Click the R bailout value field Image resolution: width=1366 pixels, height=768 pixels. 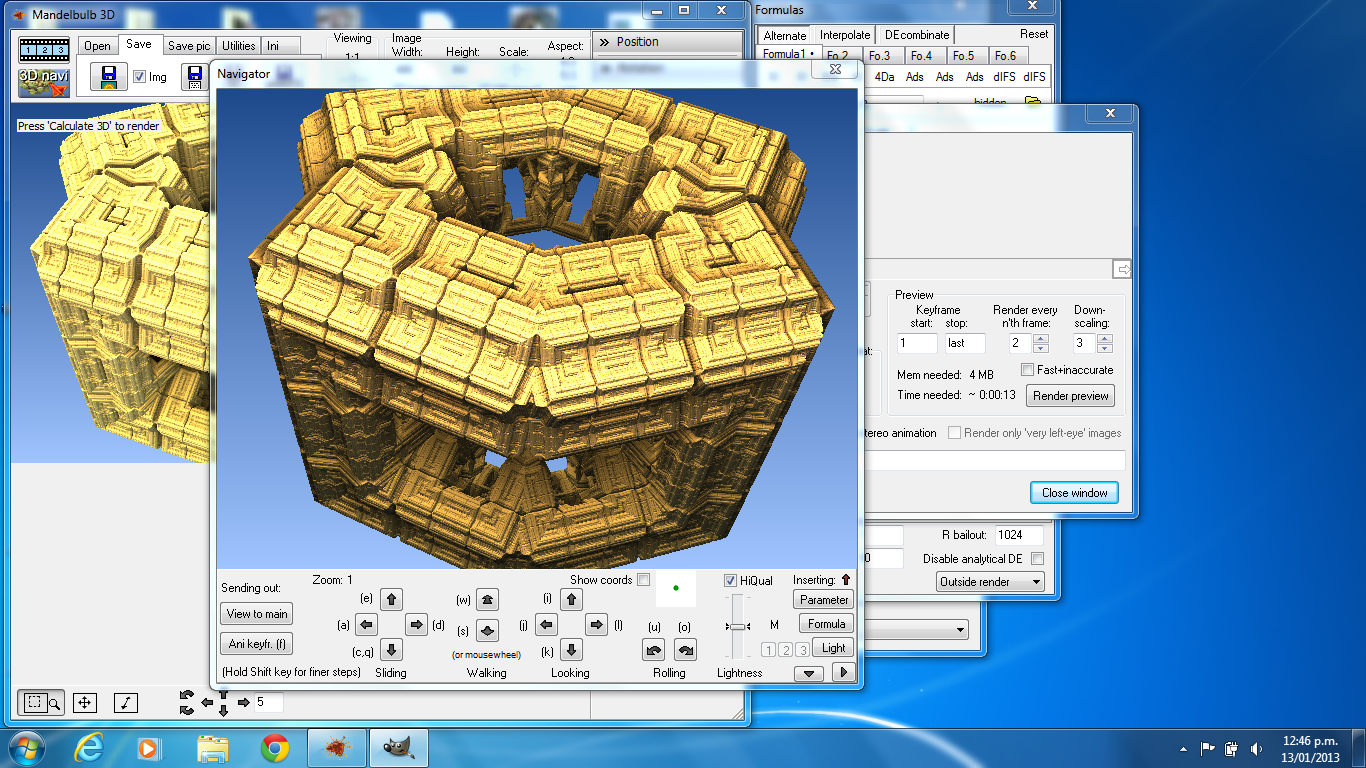point(1019,535)
